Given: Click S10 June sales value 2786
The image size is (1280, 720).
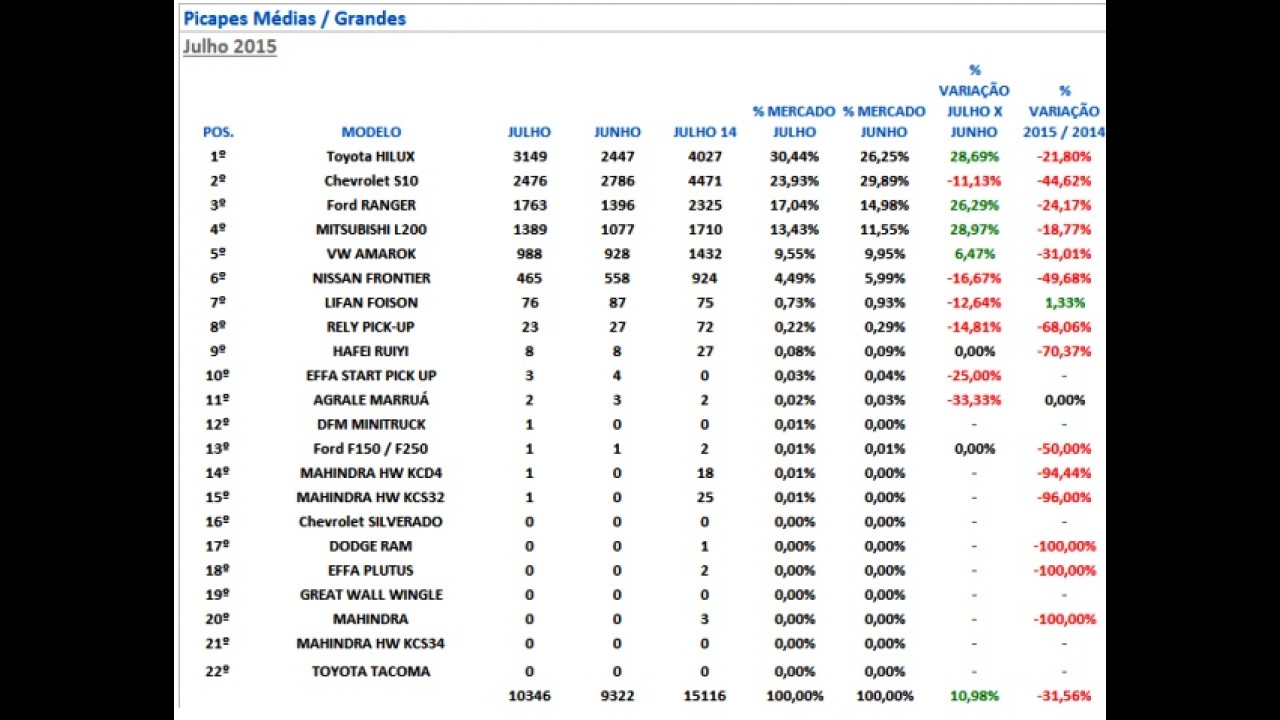Looking at the screenshot, I should (617, 181).
